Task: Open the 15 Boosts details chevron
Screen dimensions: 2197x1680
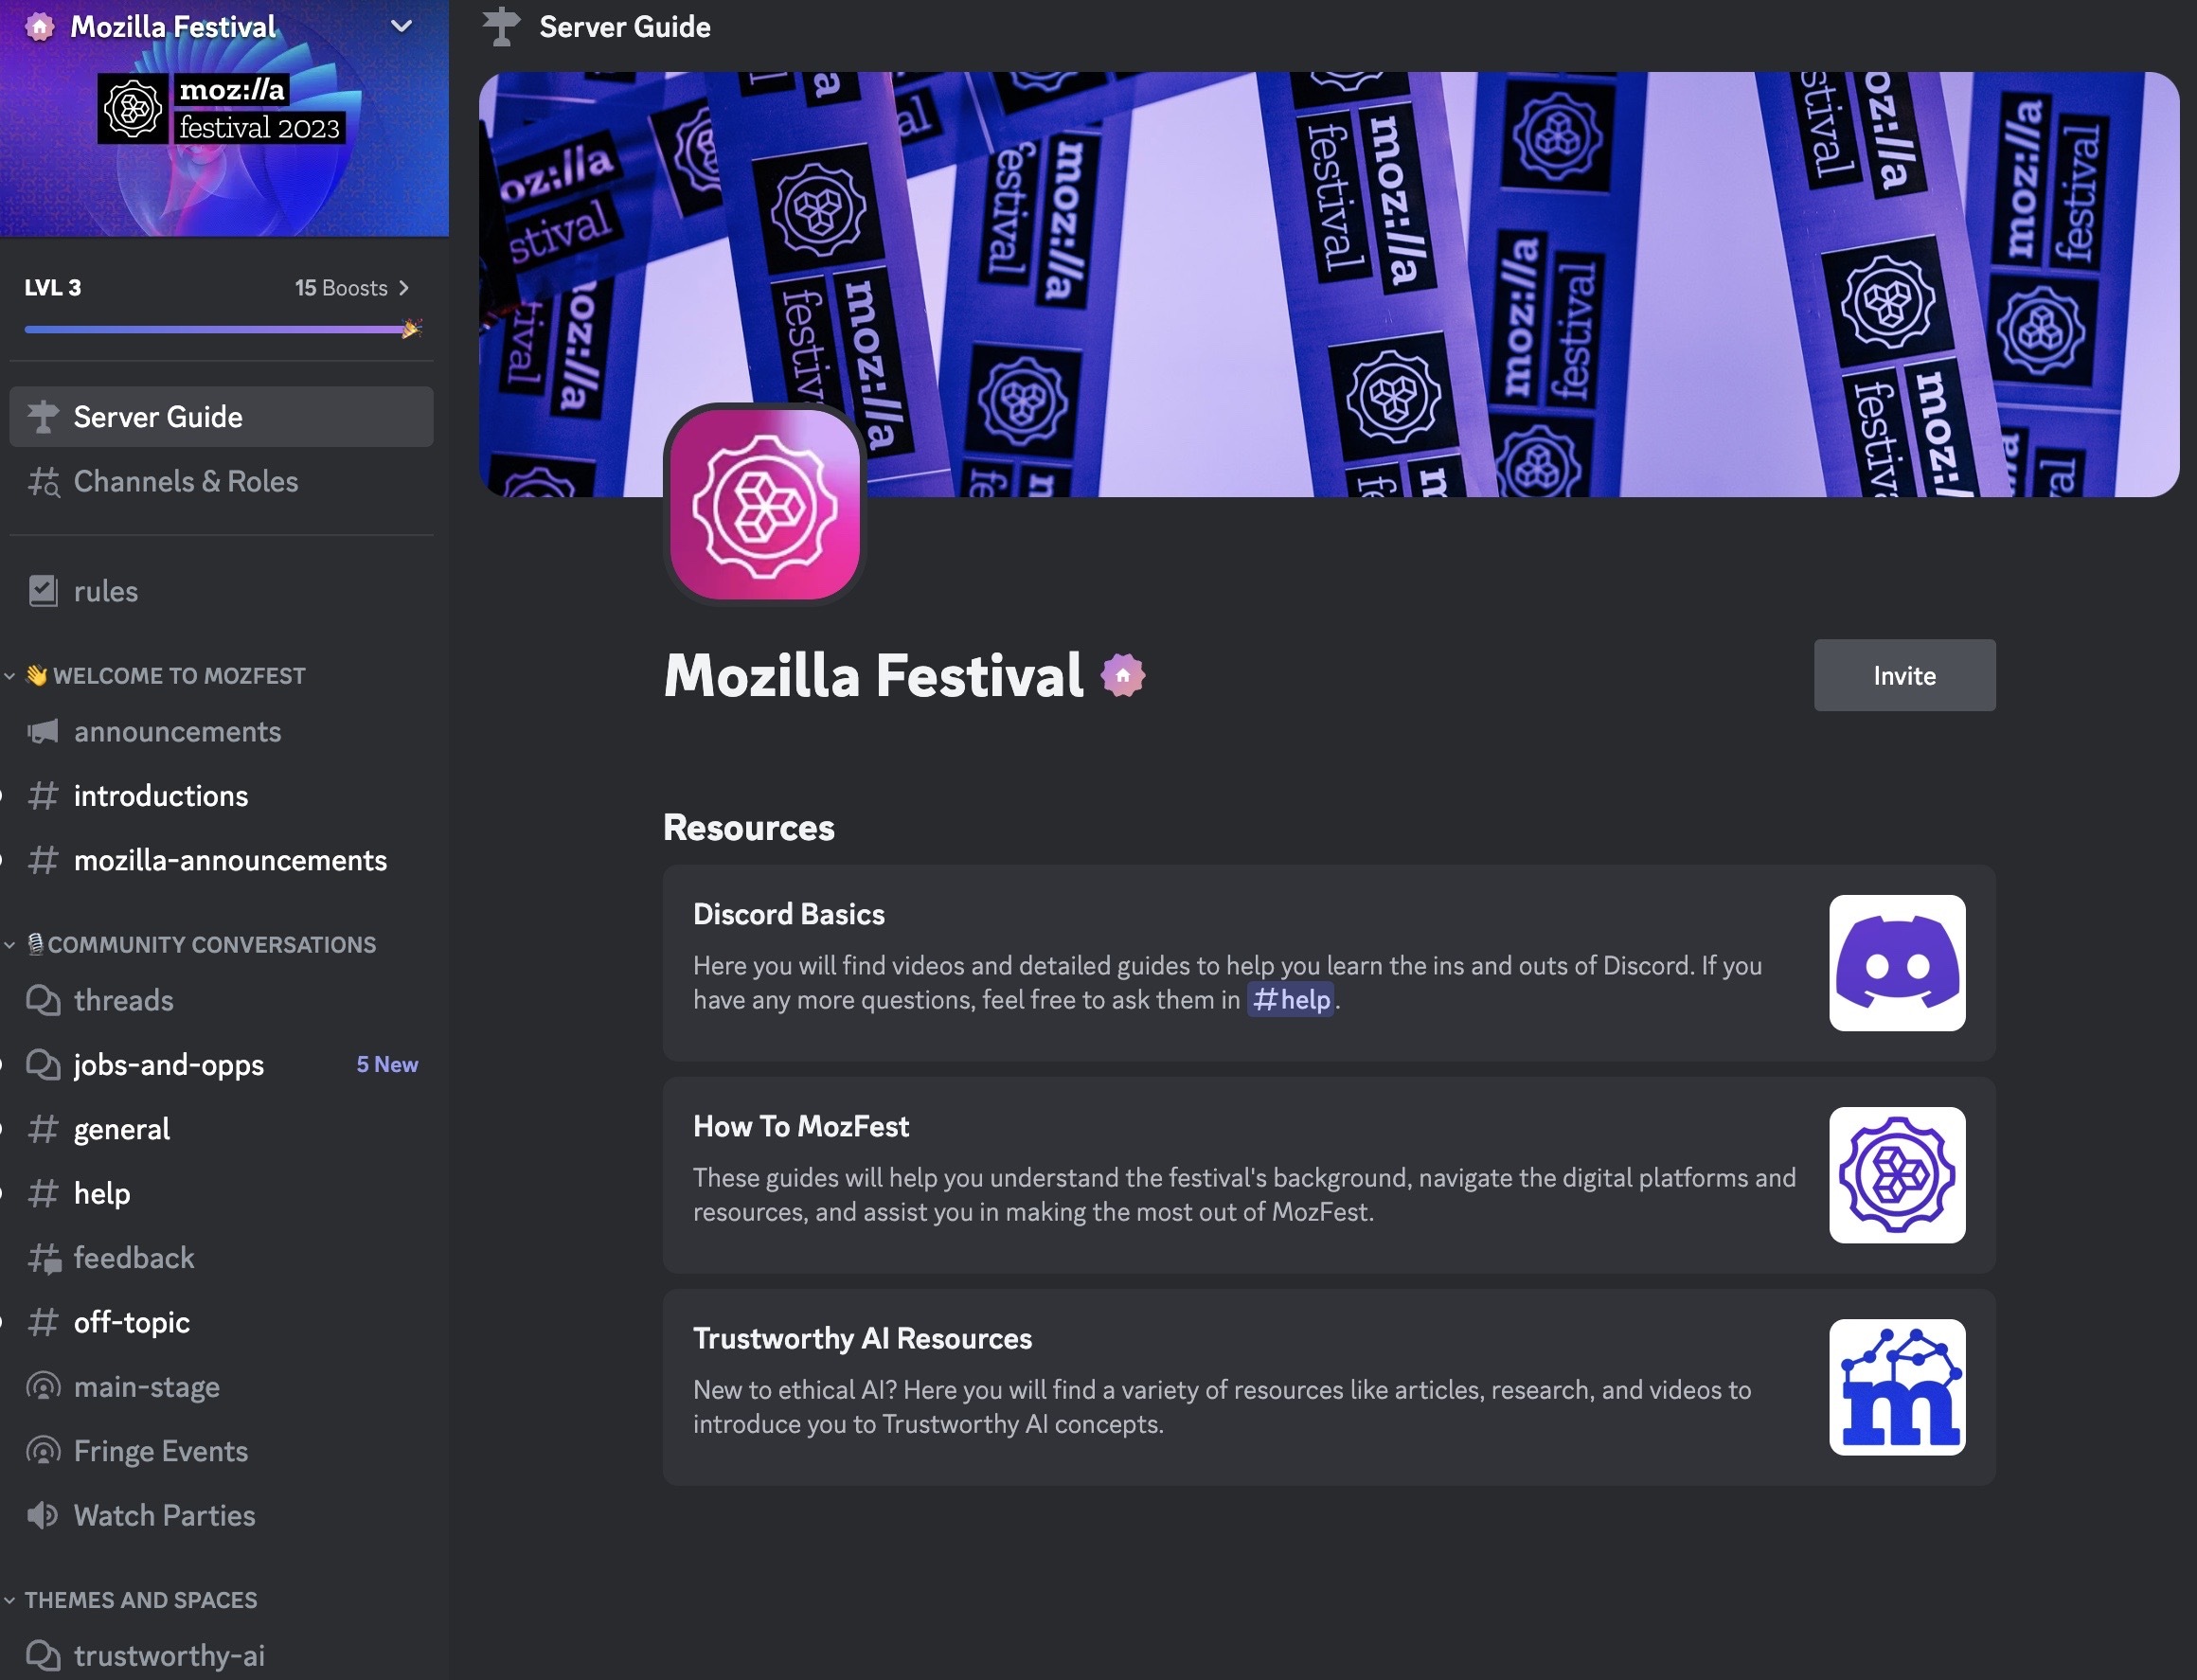Action: [404, 288]
